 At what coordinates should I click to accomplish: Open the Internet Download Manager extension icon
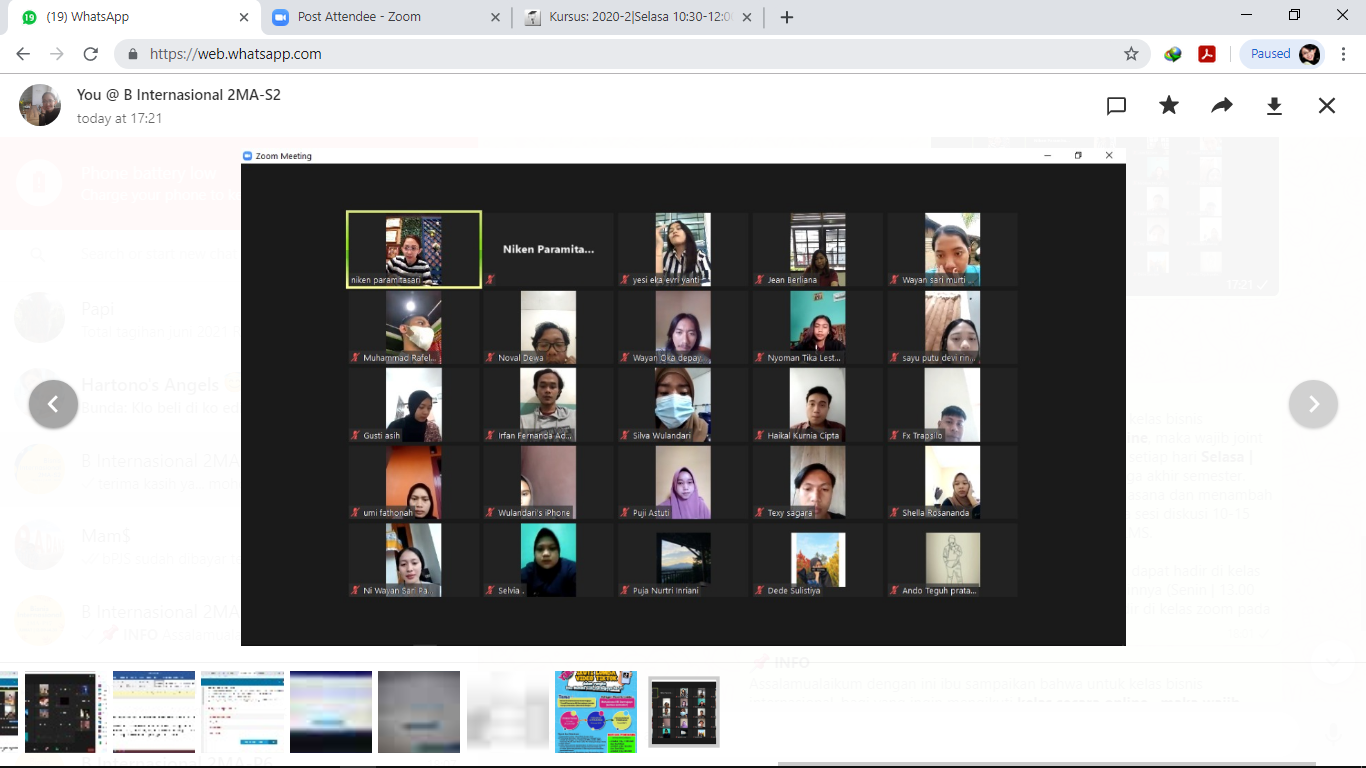tap(1173, 54)
